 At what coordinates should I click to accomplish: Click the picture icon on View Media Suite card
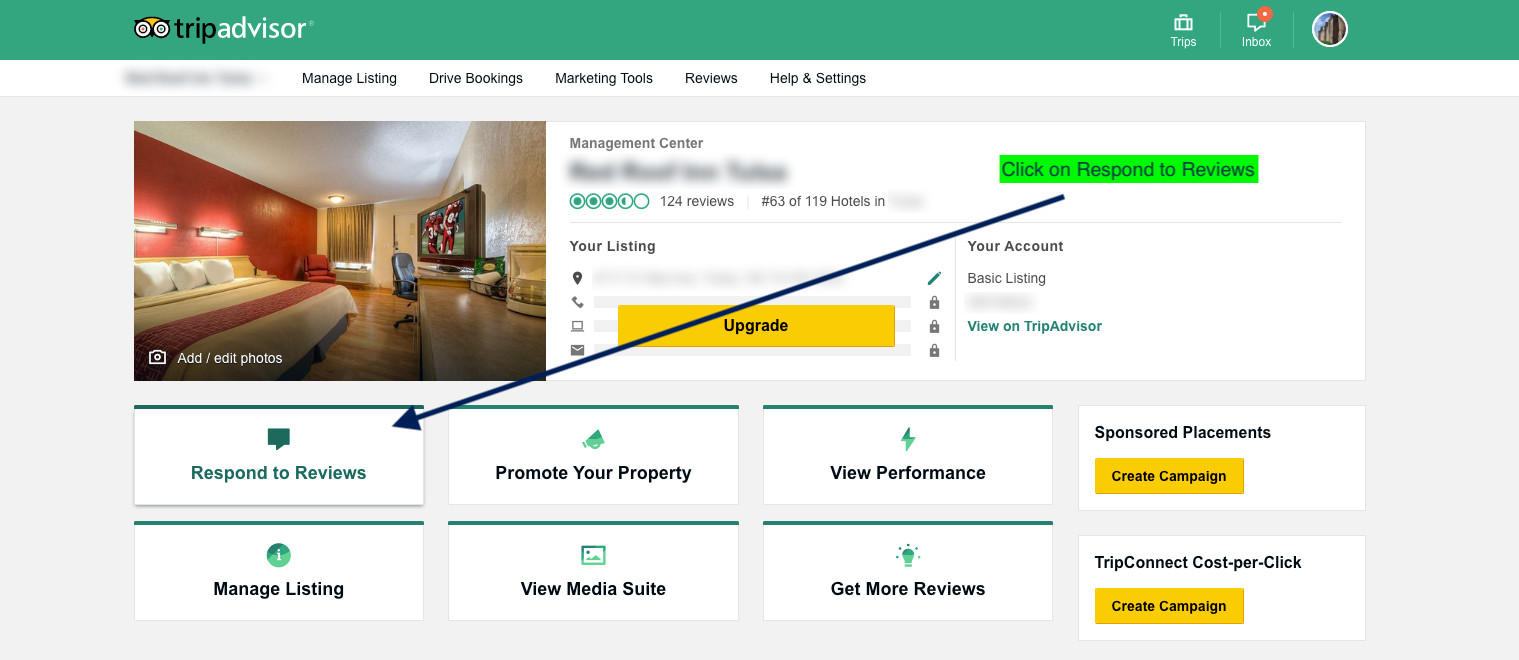(x=593, y=555)
